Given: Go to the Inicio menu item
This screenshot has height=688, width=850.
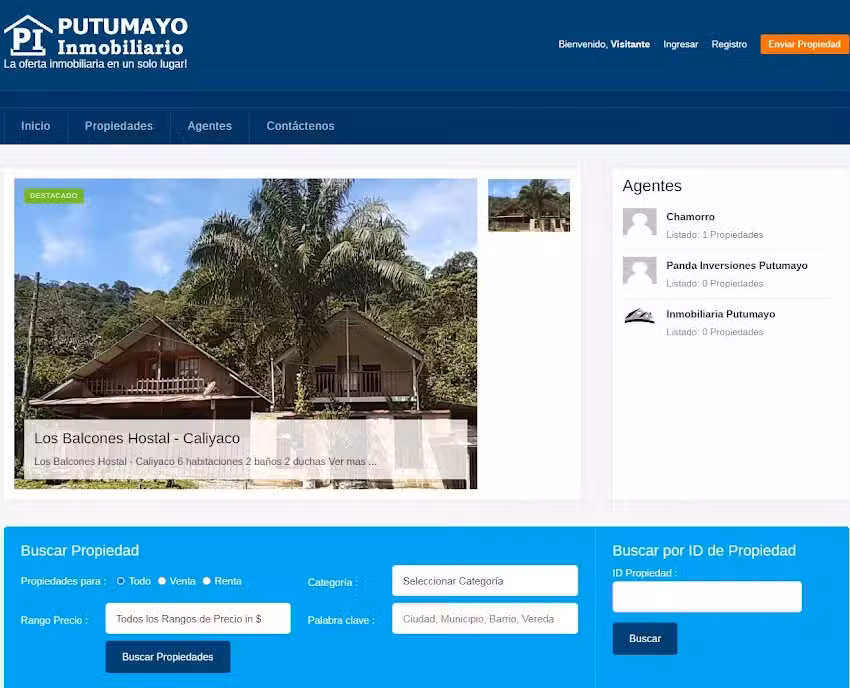Looking at the screenshot, I should (x=35, y=126).
